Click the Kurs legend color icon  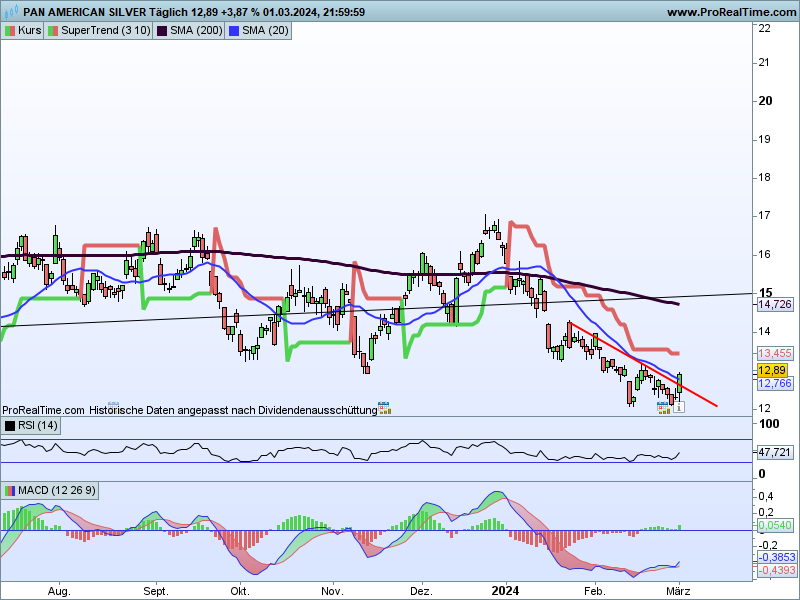tap(10, 31)
